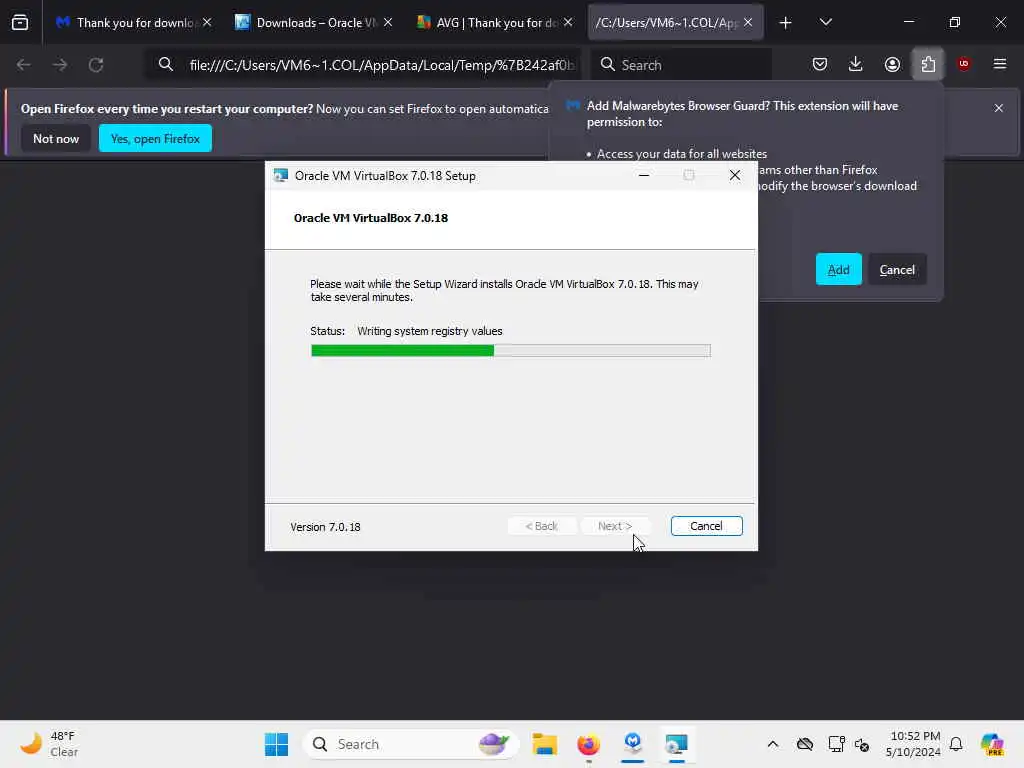Open the Firefox account icon
Screen dimensions: 1024x768
(x=892, y=64)
